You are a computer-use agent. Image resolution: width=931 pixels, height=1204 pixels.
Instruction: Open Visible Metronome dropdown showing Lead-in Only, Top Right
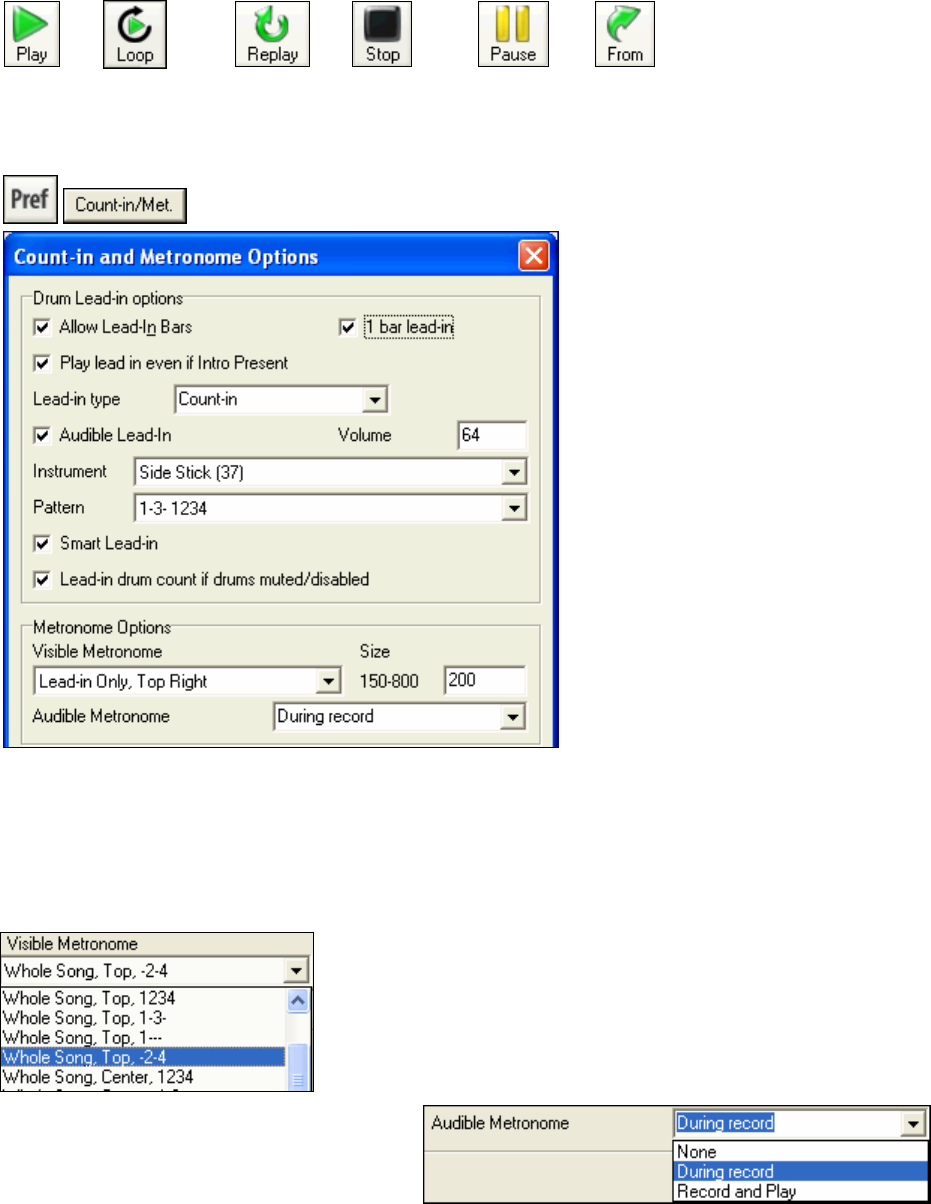329,682
